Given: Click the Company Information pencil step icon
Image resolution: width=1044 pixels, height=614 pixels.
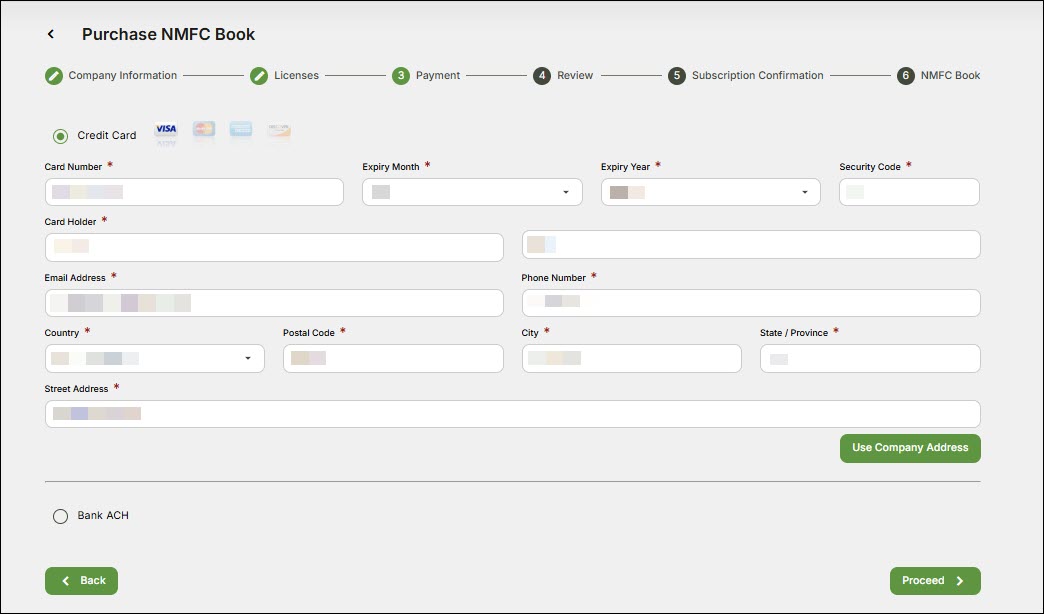Looking at the screenshot, I should point(54,76).
